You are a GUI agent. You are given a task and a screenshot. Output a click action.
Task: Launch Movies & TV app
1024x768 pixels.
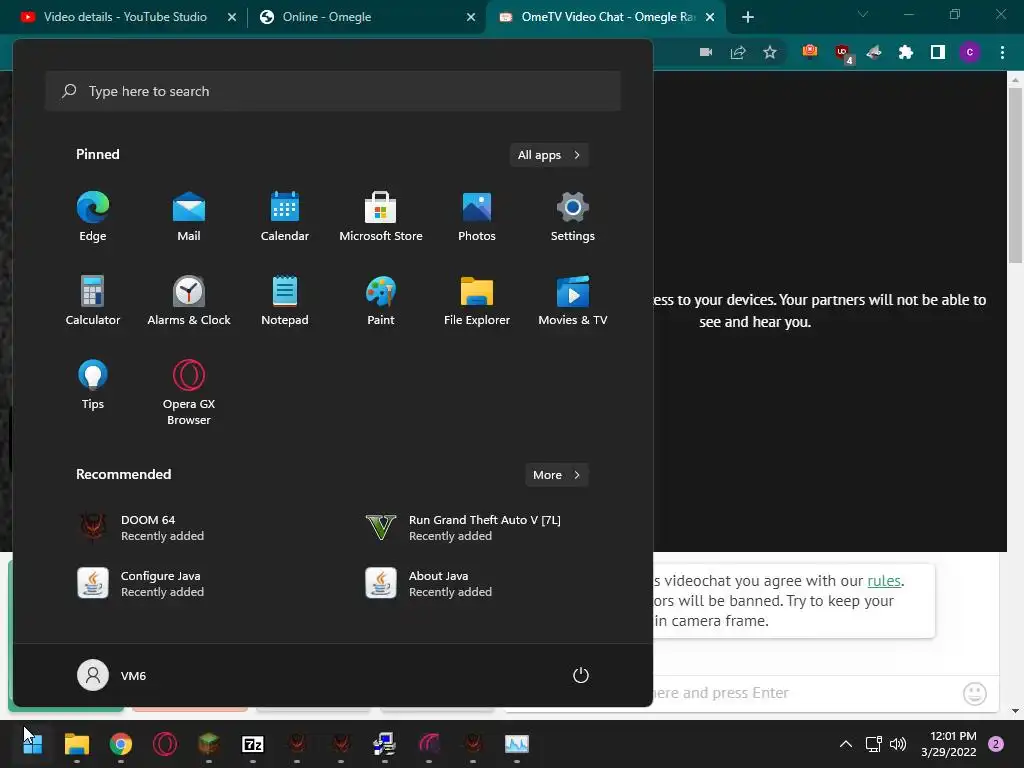[573, 300]
